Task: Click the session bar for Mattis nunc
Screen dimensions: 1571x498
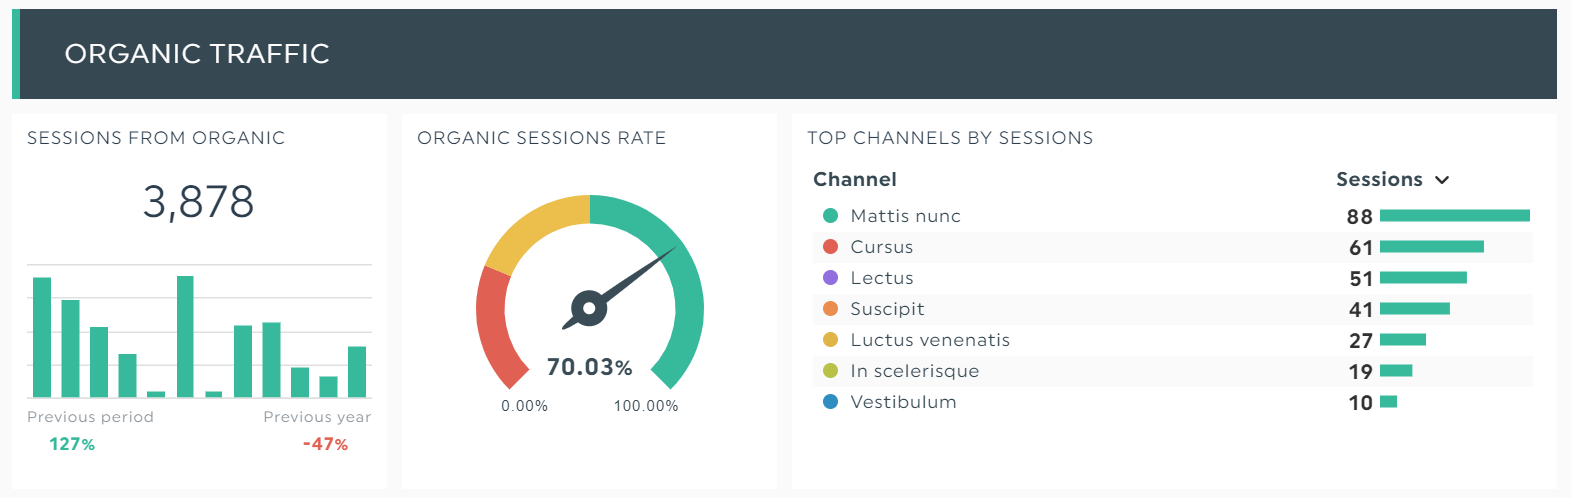Action: pos(1454,216)
